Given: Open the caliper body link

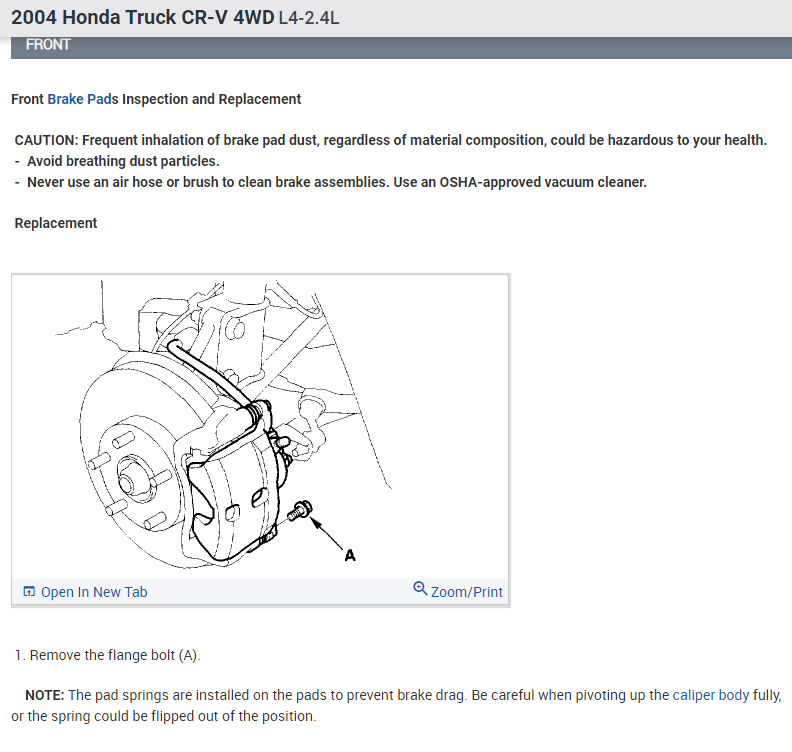Looking at the screenshot, I should 711,695.
